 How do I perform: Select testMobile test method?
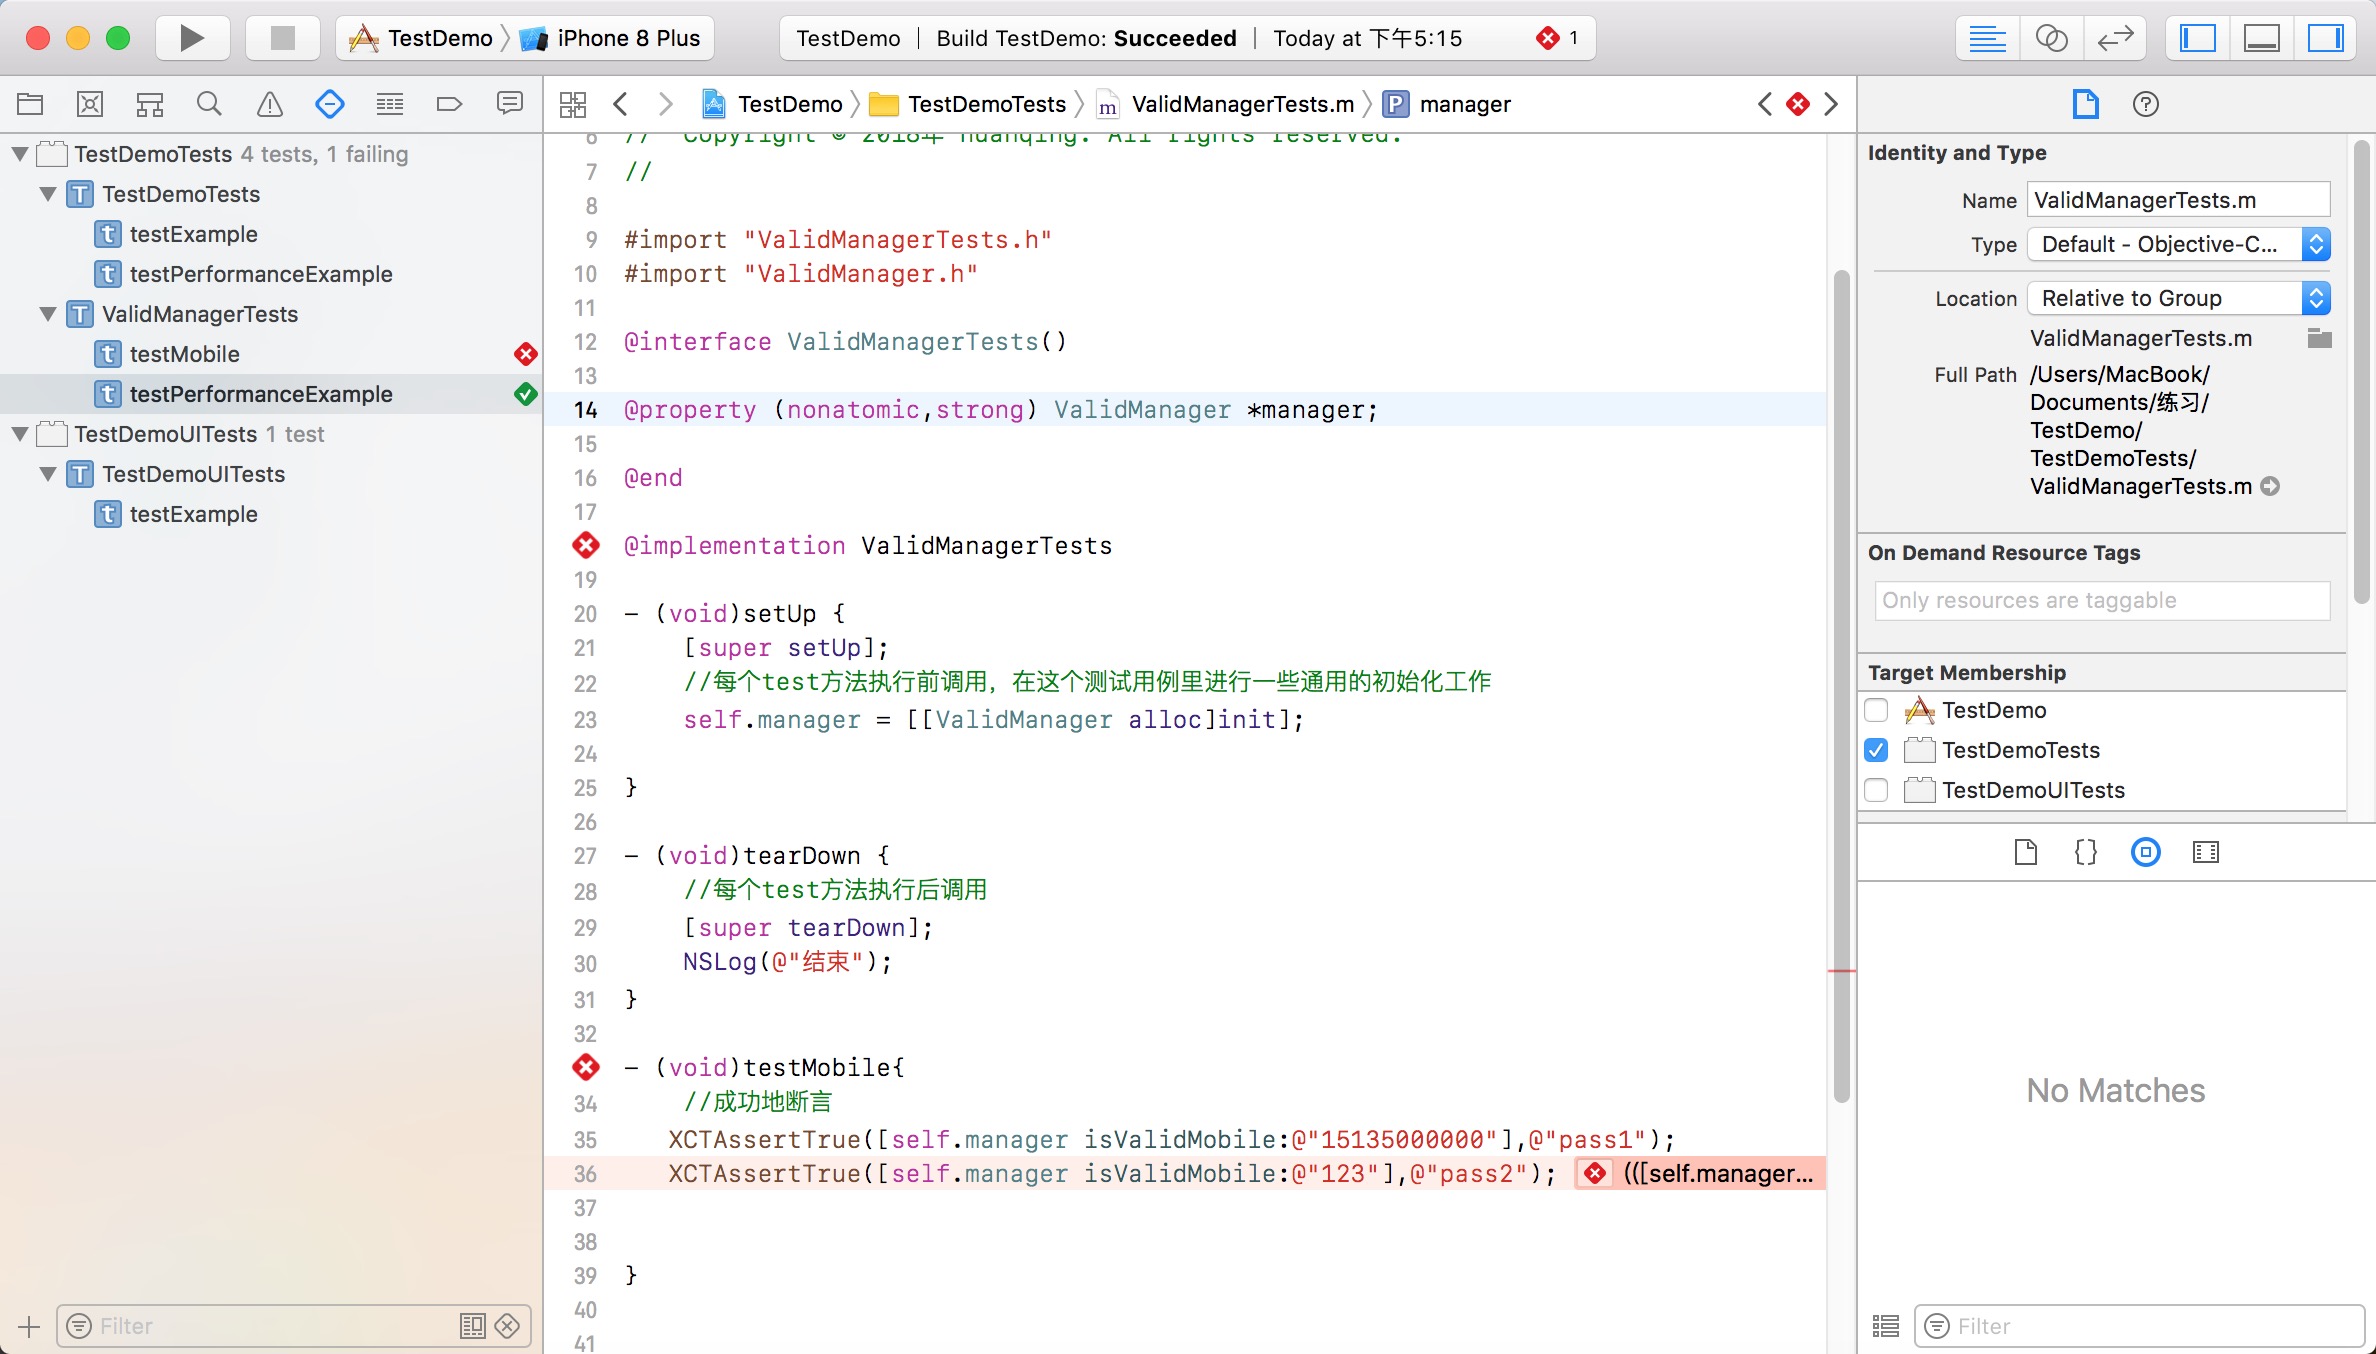(x=270, y=354)
